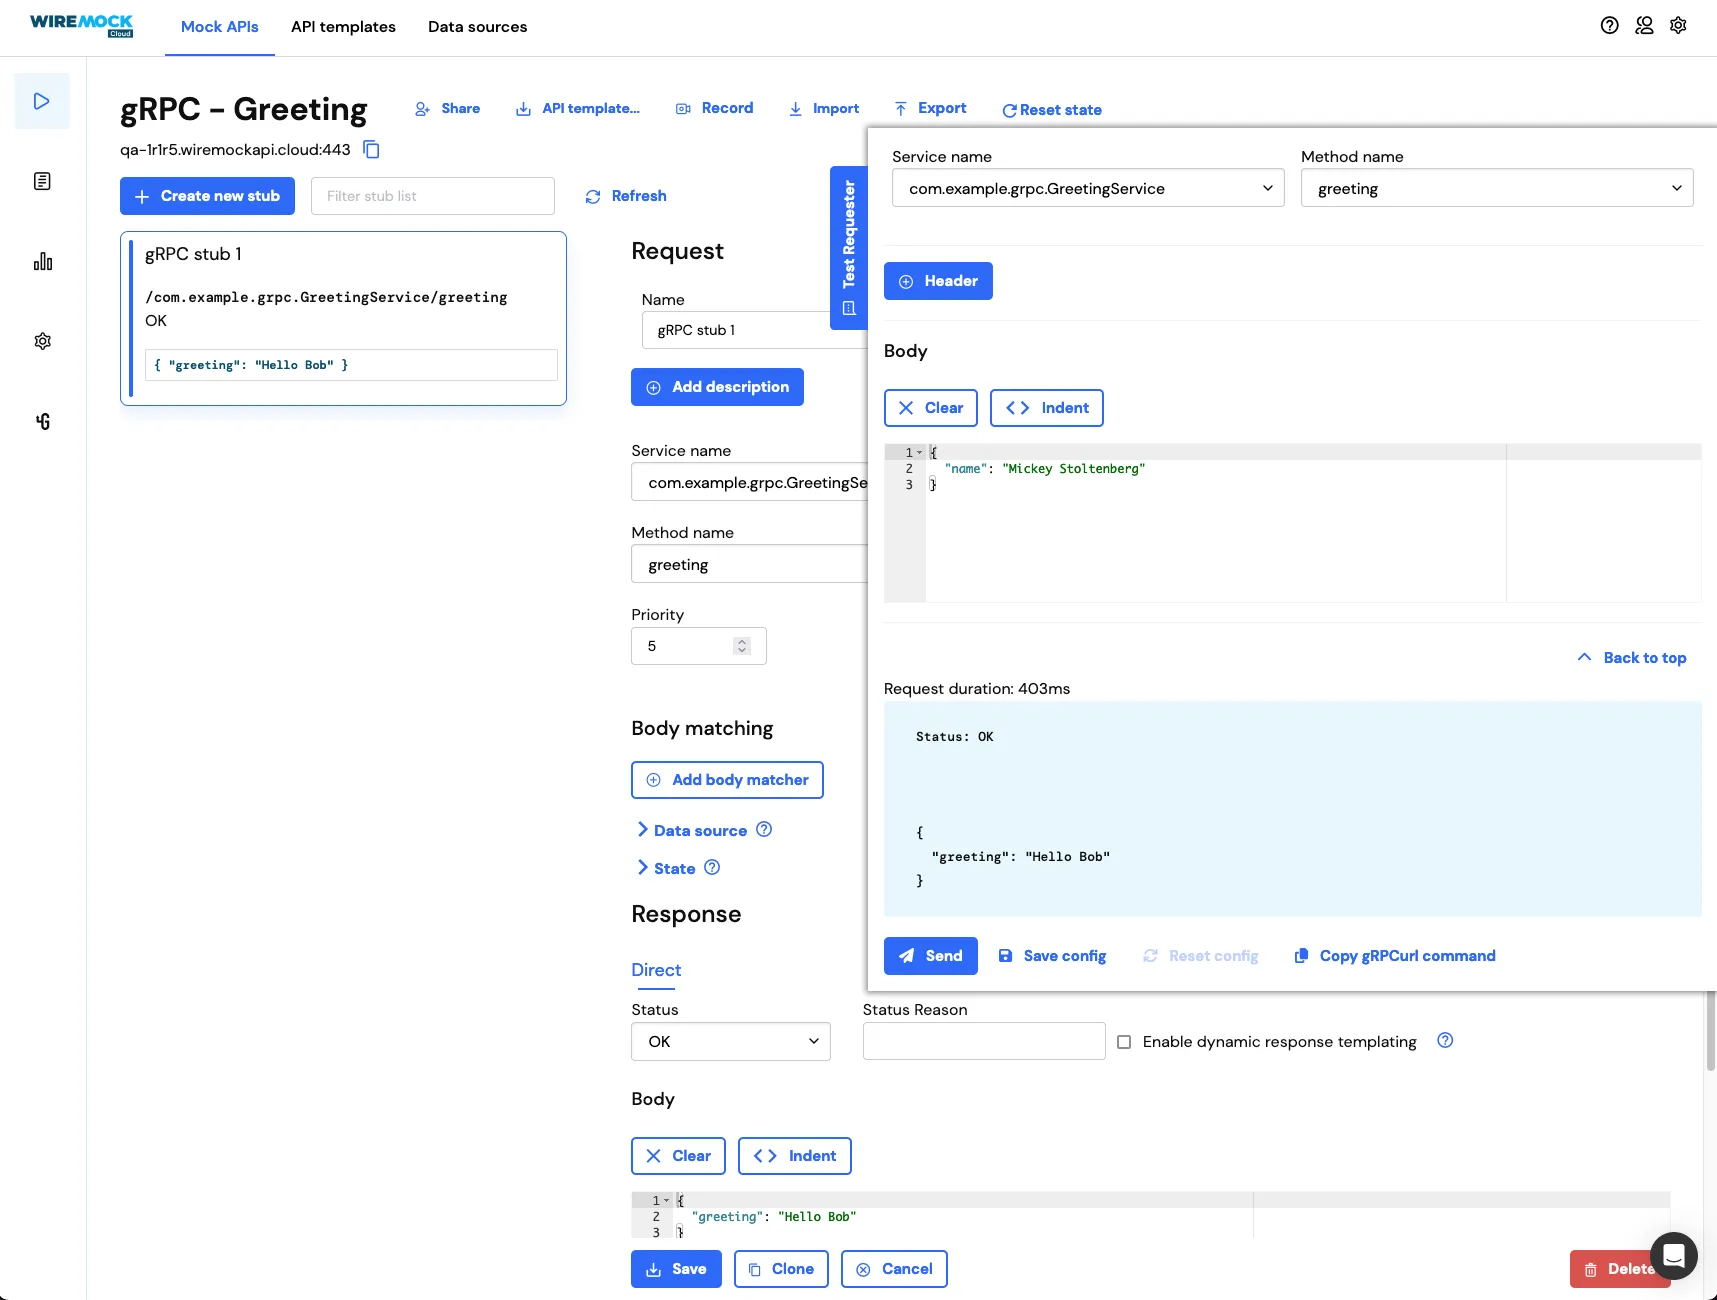Select the Direct response tab

tap(656, 970)
